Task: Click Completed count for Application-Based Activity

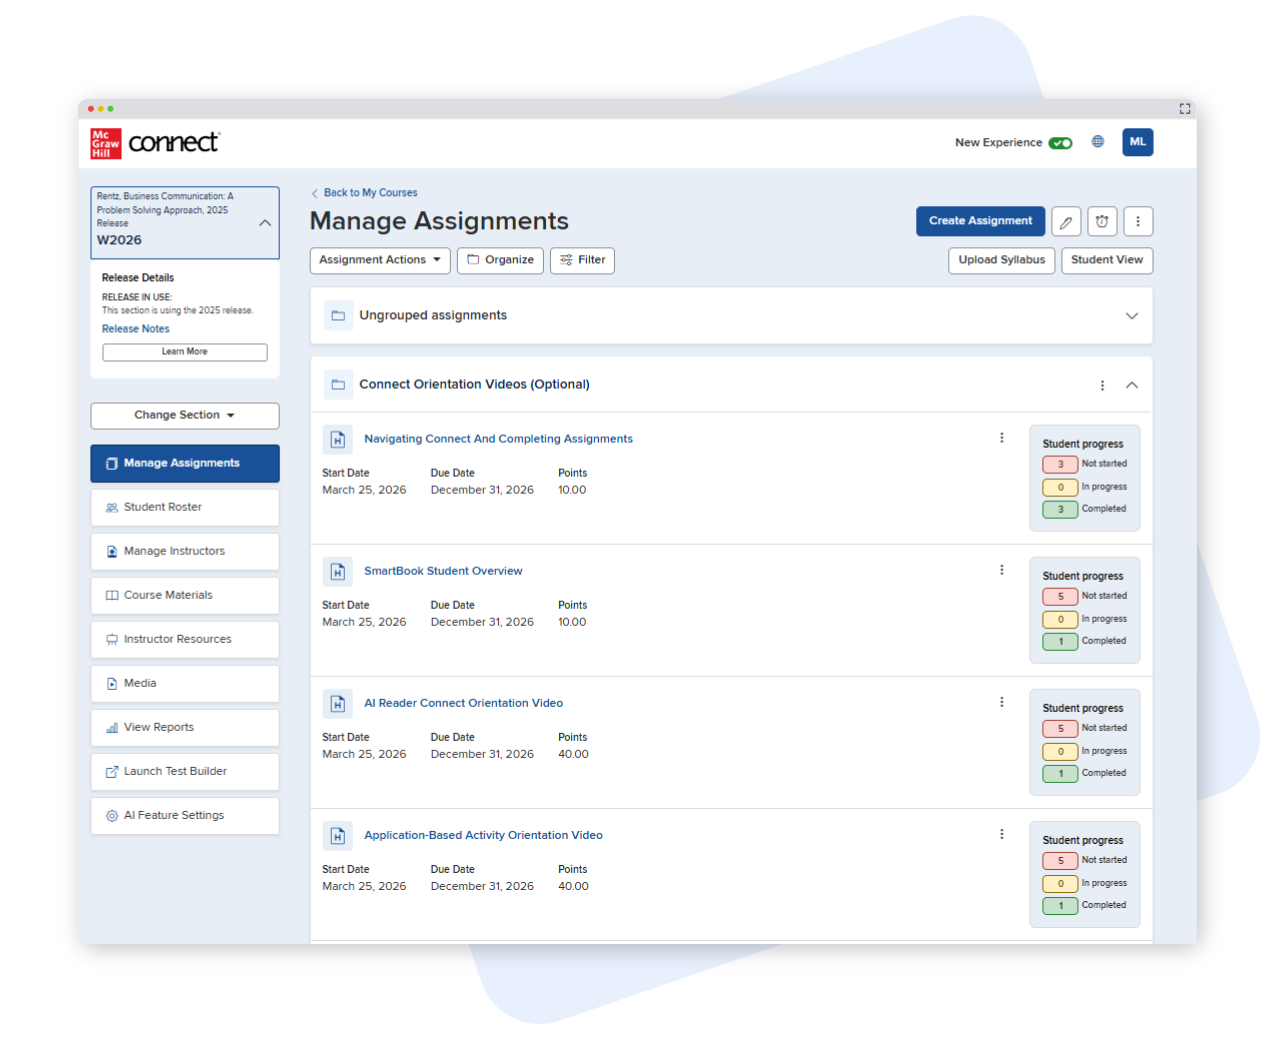Action: [1060, 905]
